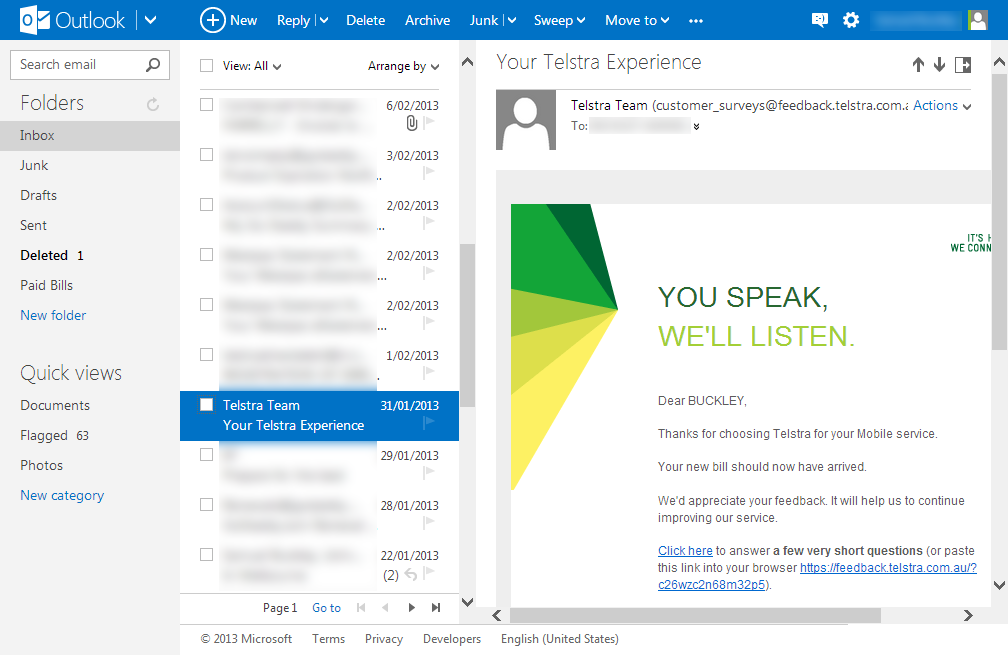Select the 3/02/2013 email checkbox
Viewport: 1008px width, 655px height.
206,155
